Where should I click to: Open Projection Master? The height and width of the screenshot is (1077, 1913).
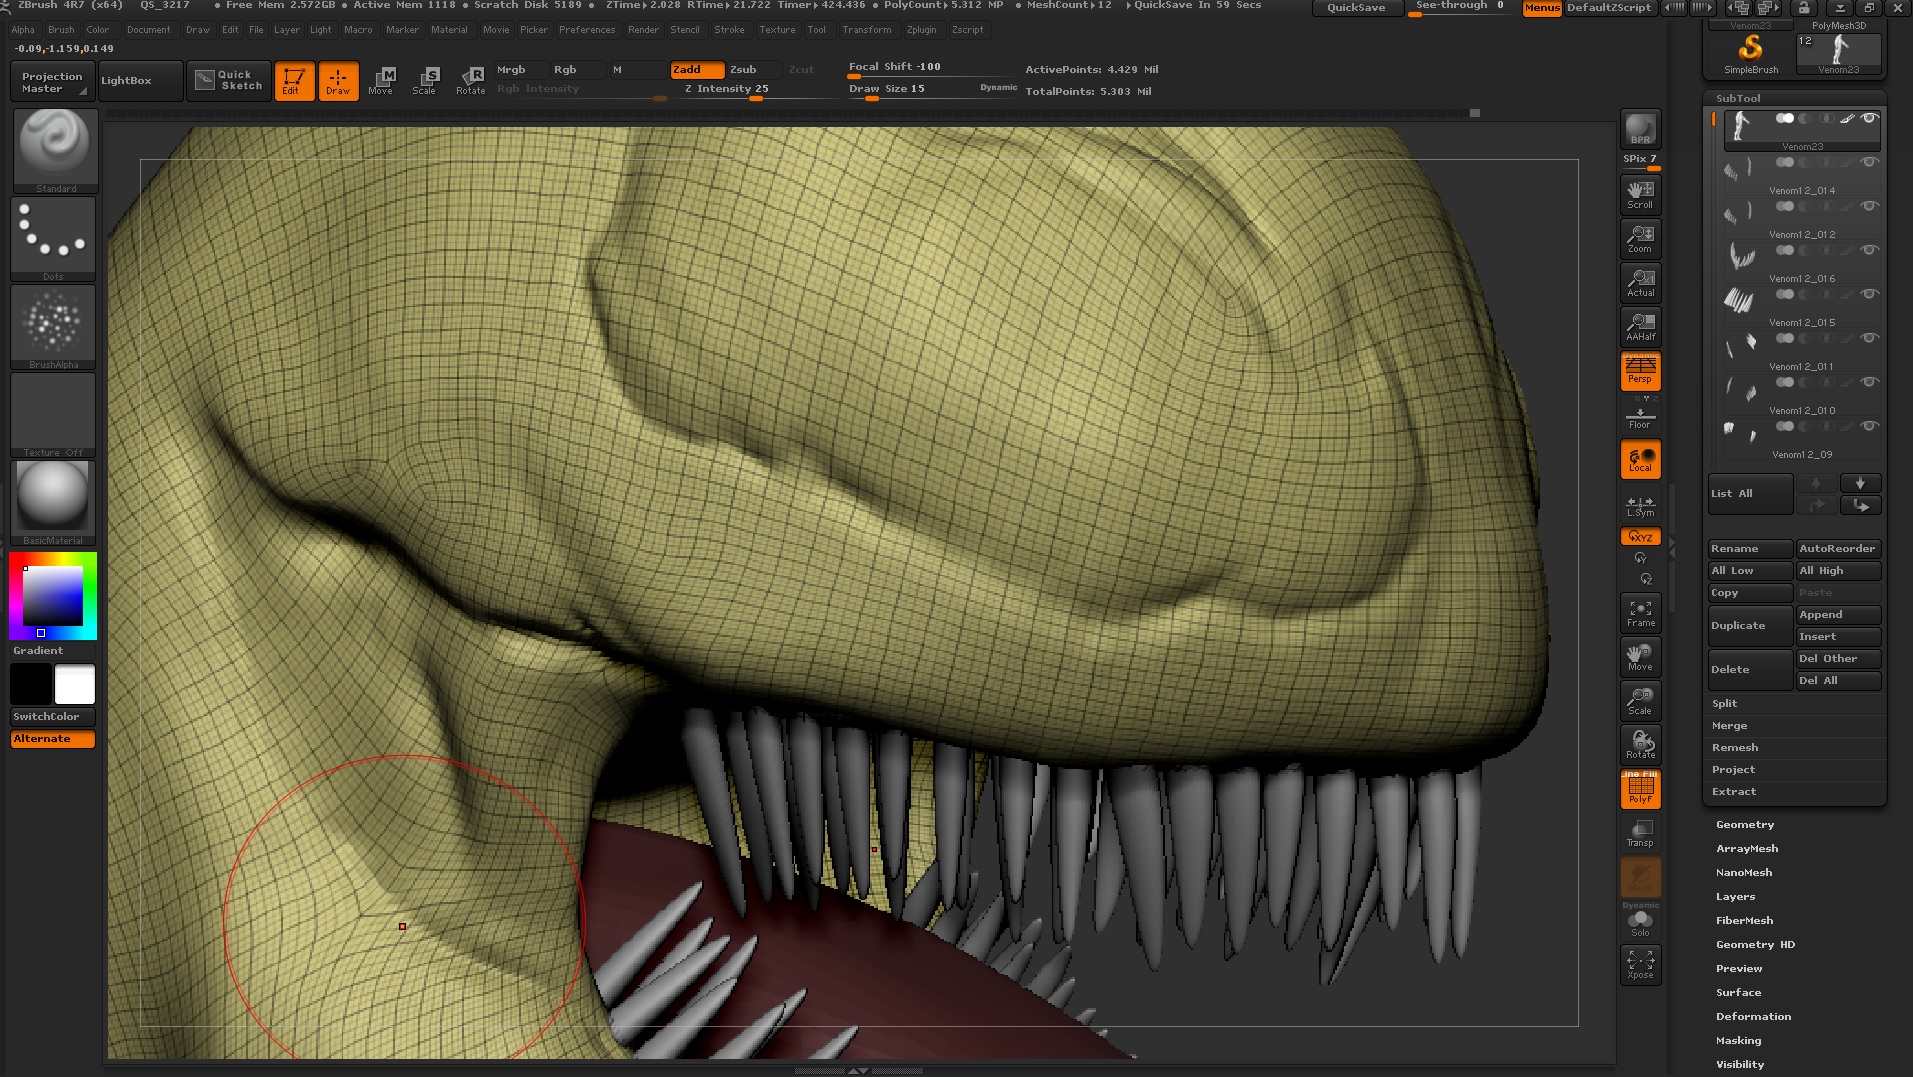coord(53,82)
